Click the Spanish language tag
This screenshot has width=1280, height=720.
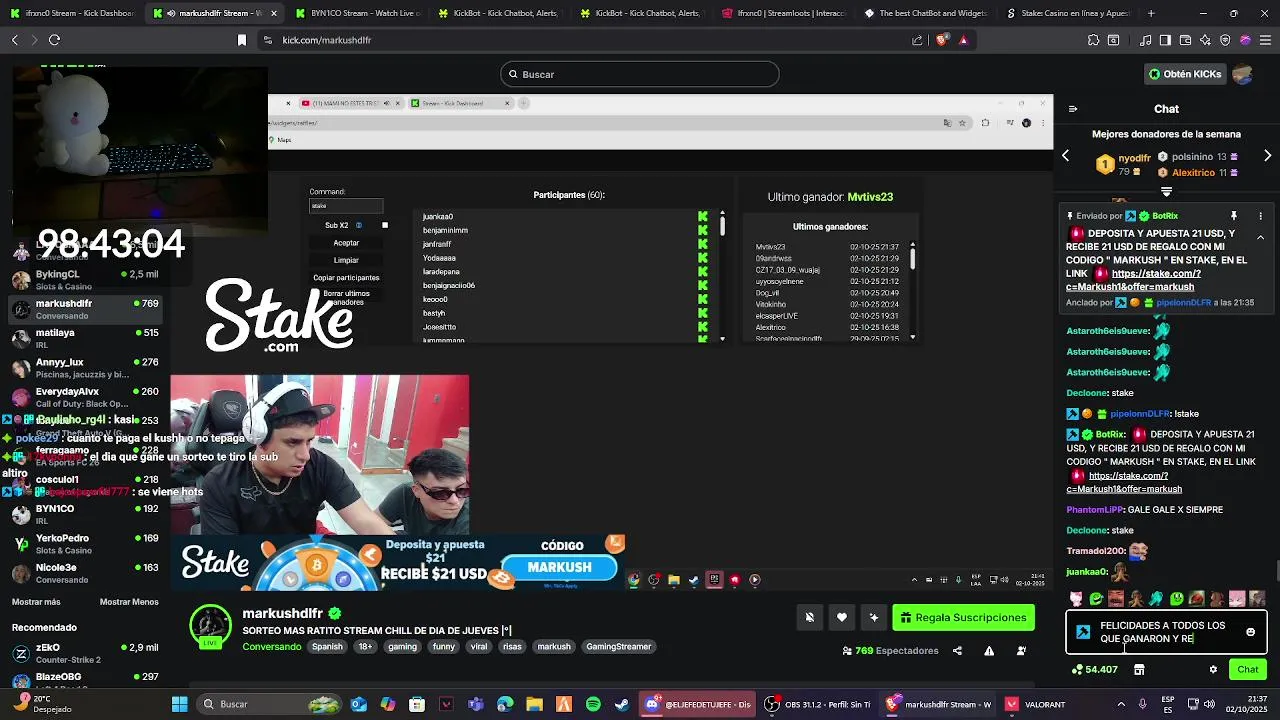[x=327, y=647]
